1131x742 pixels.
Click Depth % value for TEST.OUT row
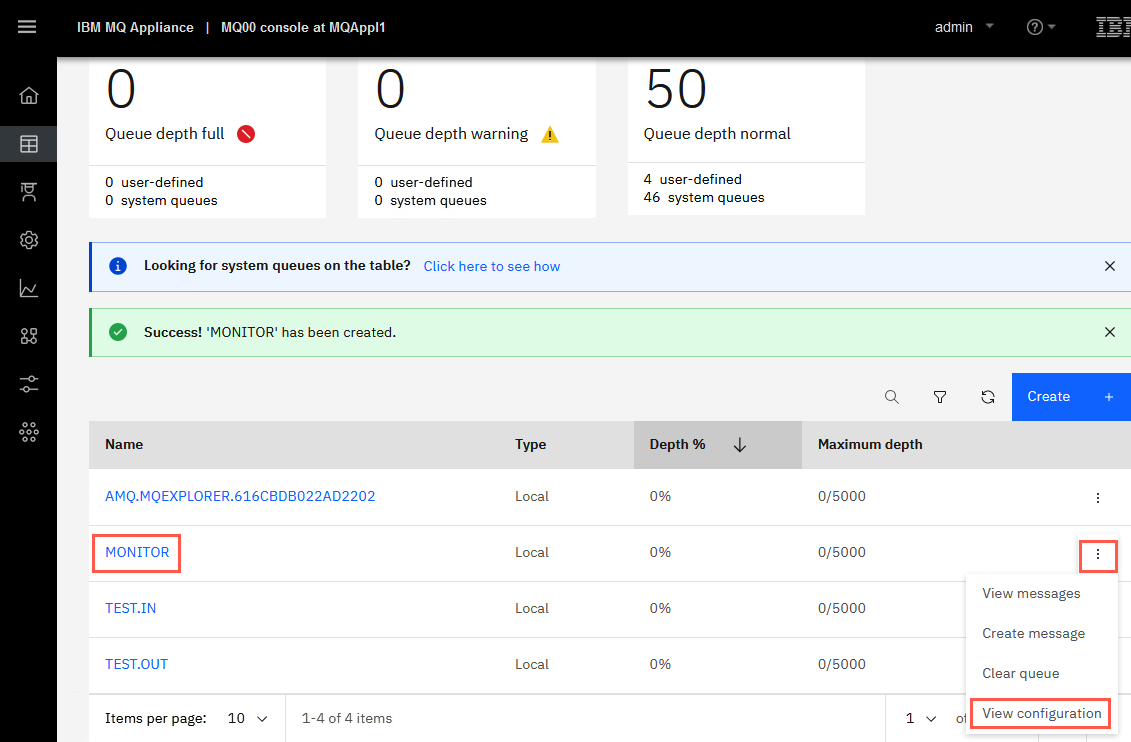tap(660, 664)
